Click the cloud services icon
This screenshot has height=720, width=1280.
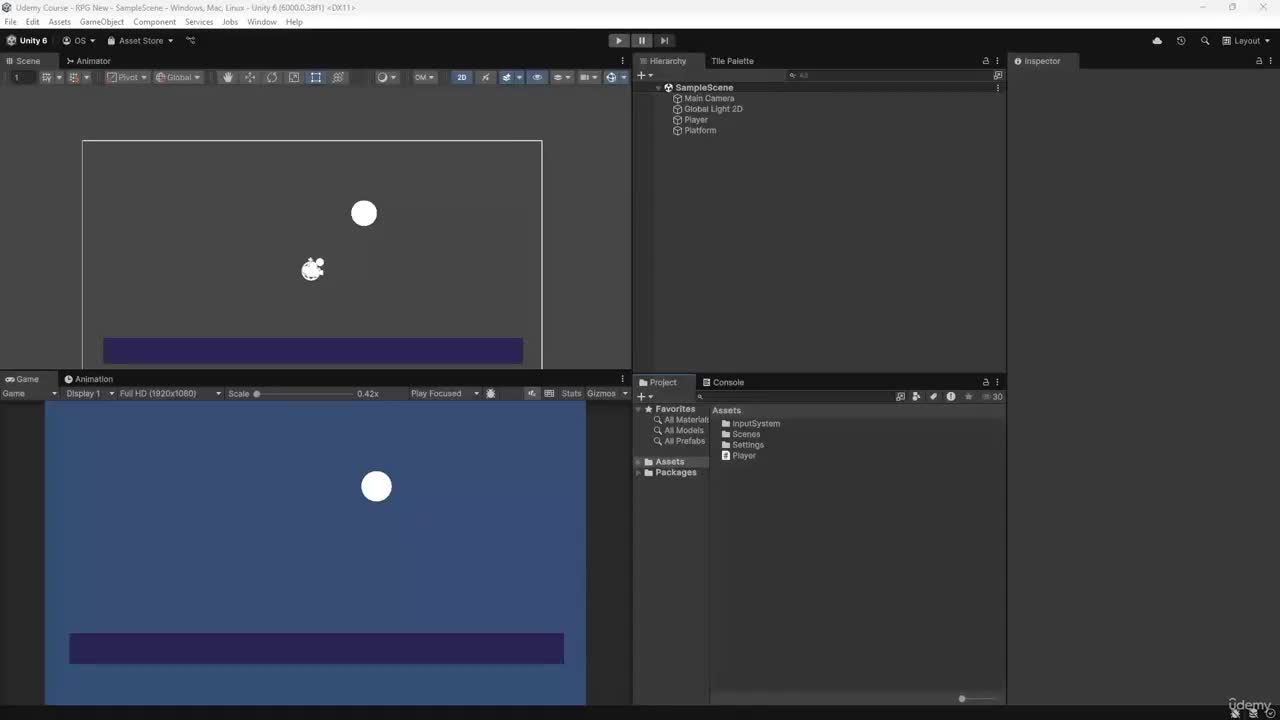point(1158,41)
